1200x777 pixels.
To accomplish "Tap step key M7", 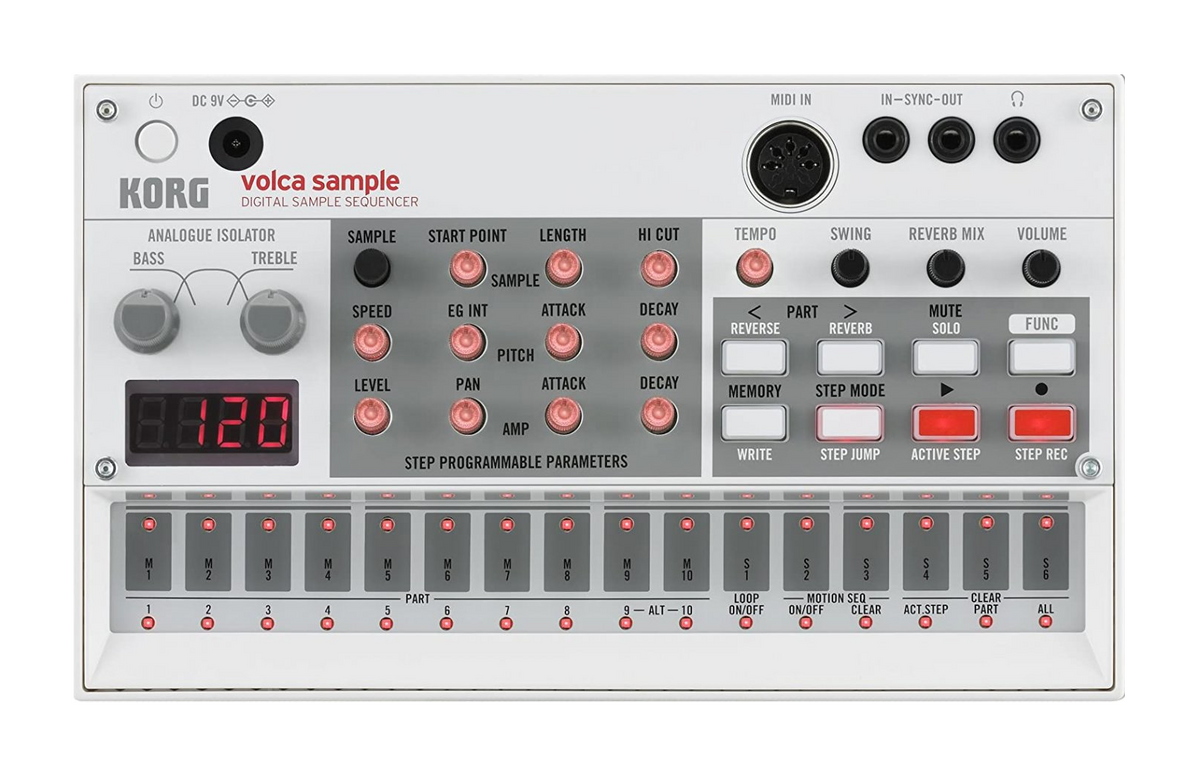I will pyautogui.click(x=507, y=552).
